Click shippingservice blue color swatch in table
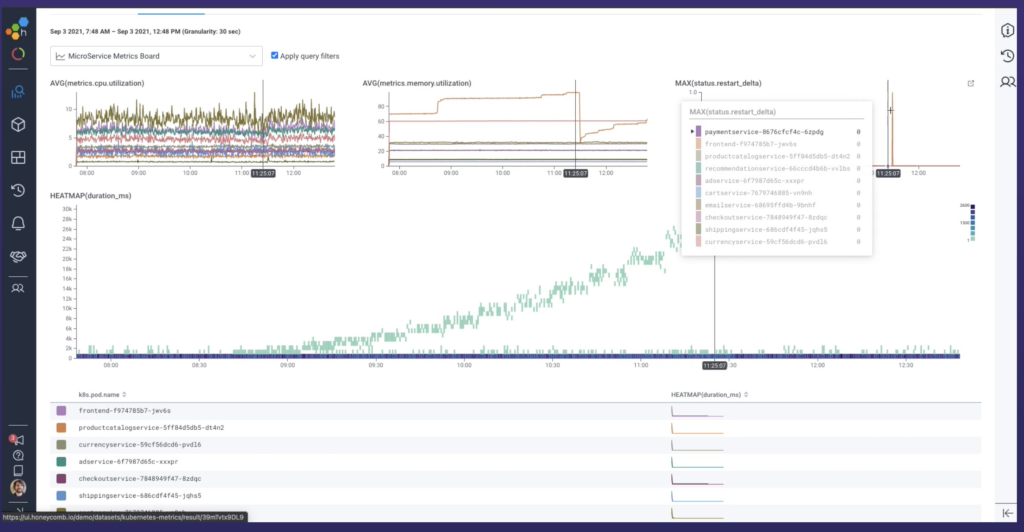The image size is (1024, 532). tap(61, 495)
